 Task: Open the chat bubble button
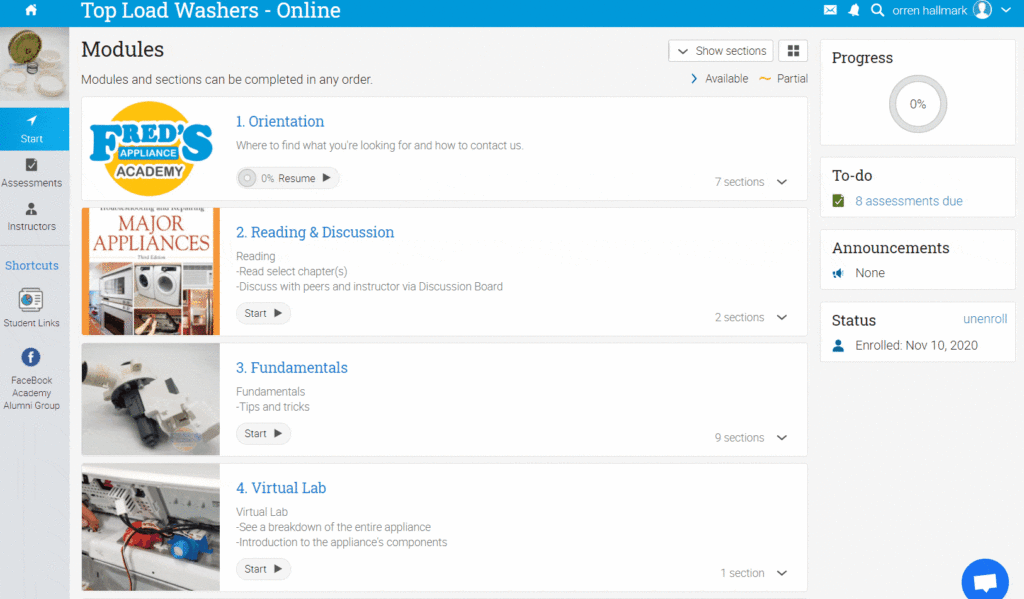point(985,580)
